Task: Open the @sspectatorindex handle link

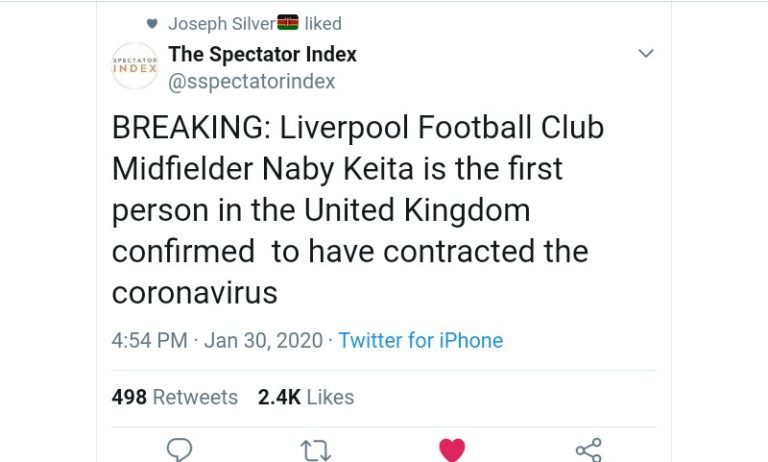Action: [x=252, y=81]
